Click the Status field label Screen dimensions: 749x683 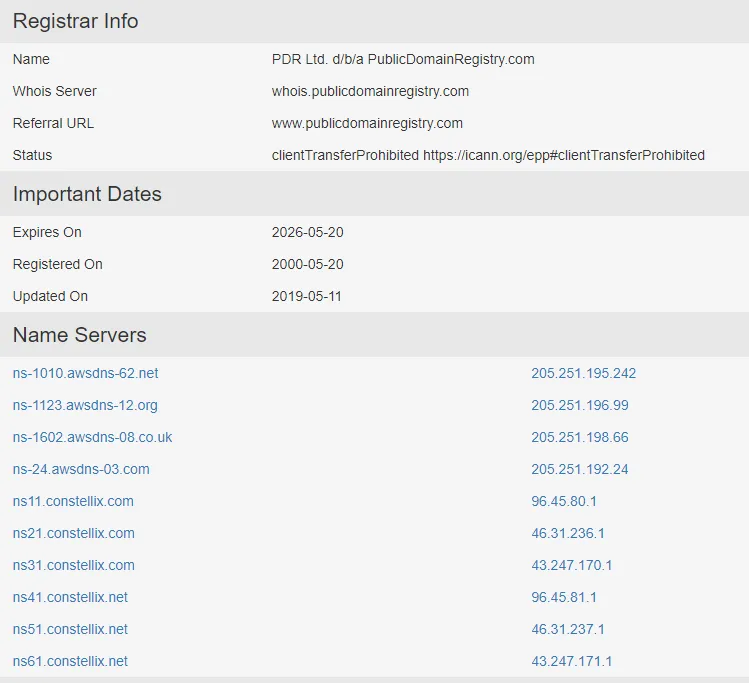coord(32,155)
